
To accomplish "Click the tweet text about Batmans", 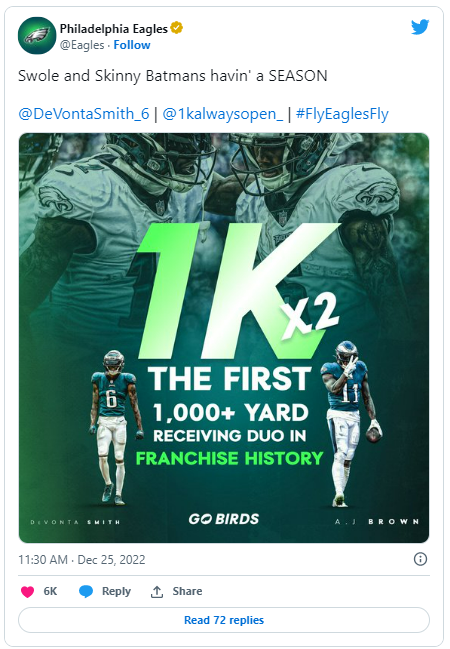I will click(173, 76).
